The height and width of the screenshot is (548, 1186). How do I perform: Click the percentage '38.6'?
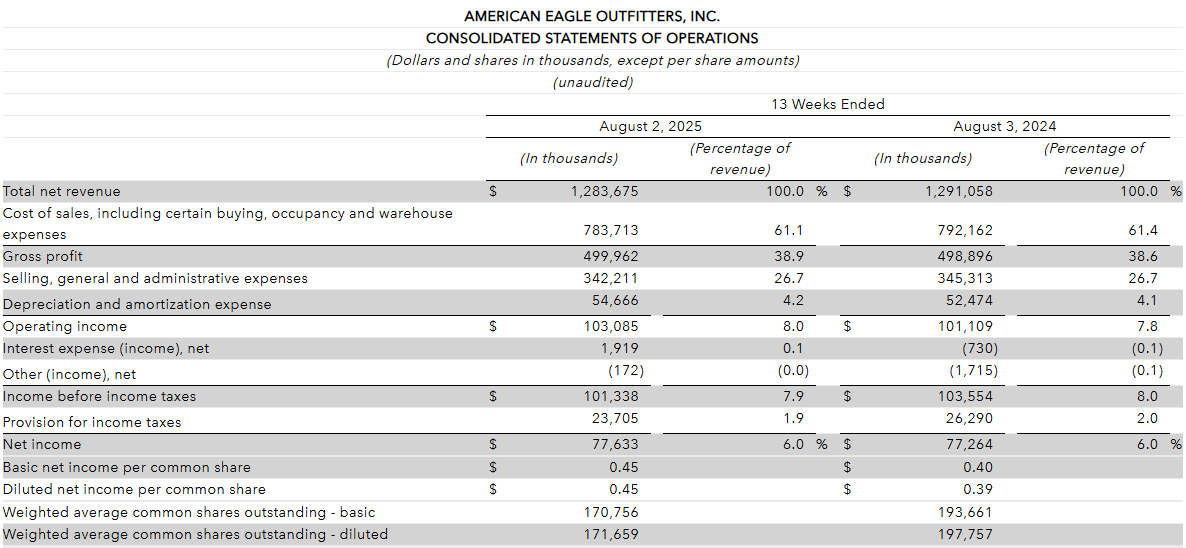coord(1144,256)
